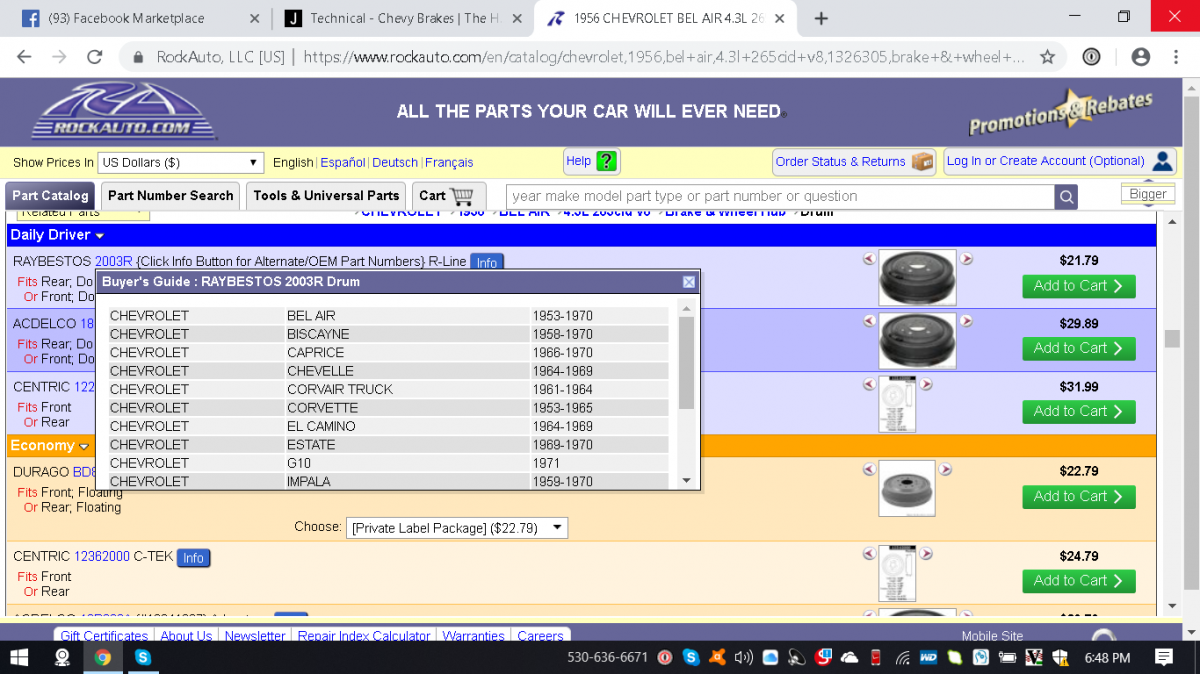Collapse the Economy category arrow
This screenshot has width=1200, height=674.
point(84,446)
